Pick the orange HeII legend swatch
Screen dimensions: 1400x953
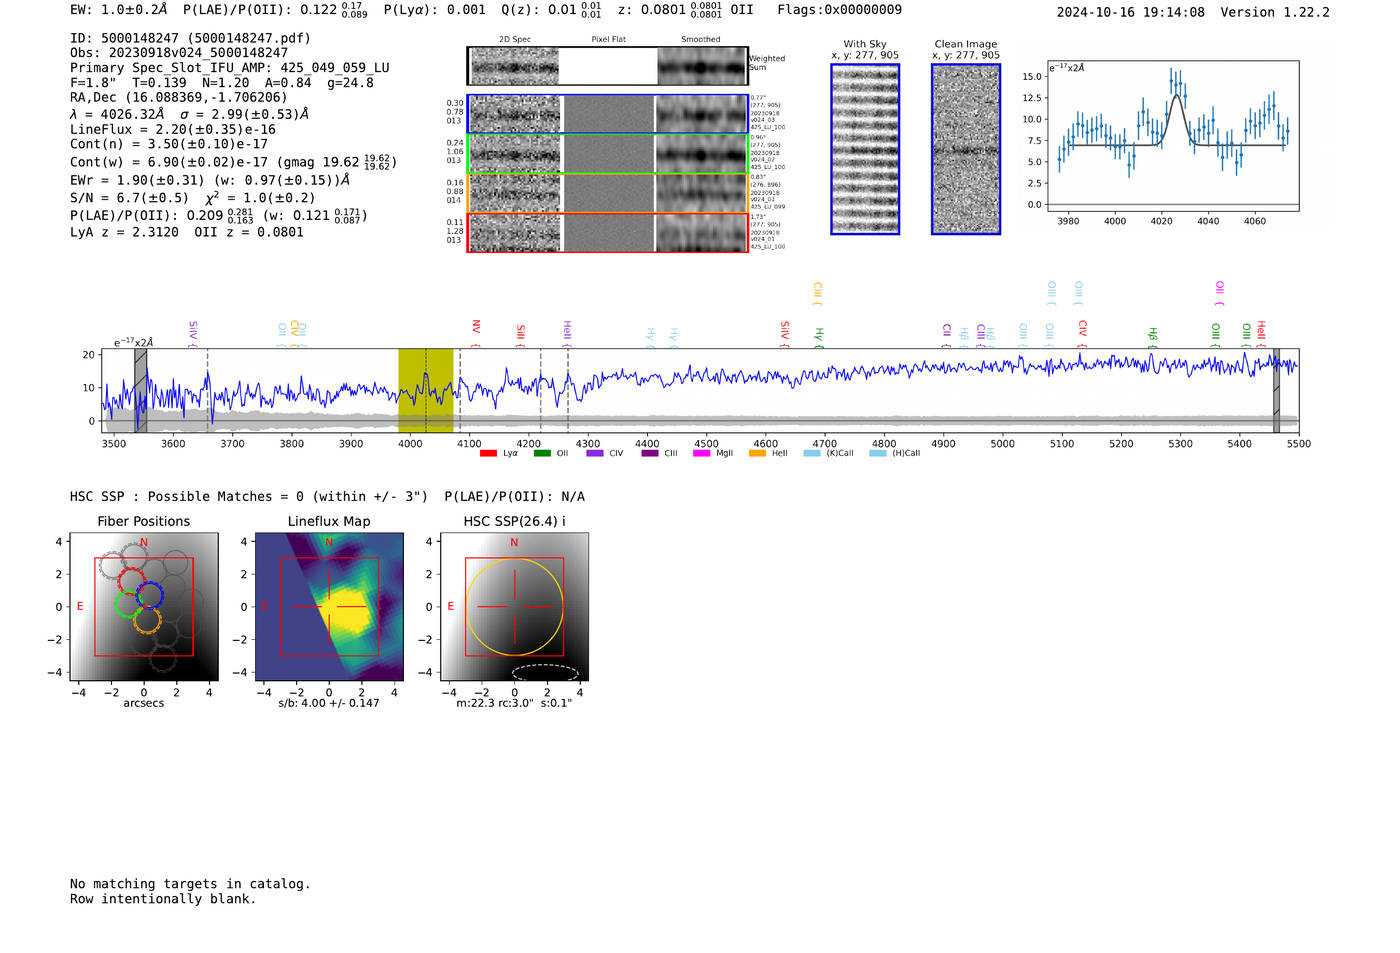(757, 453)
